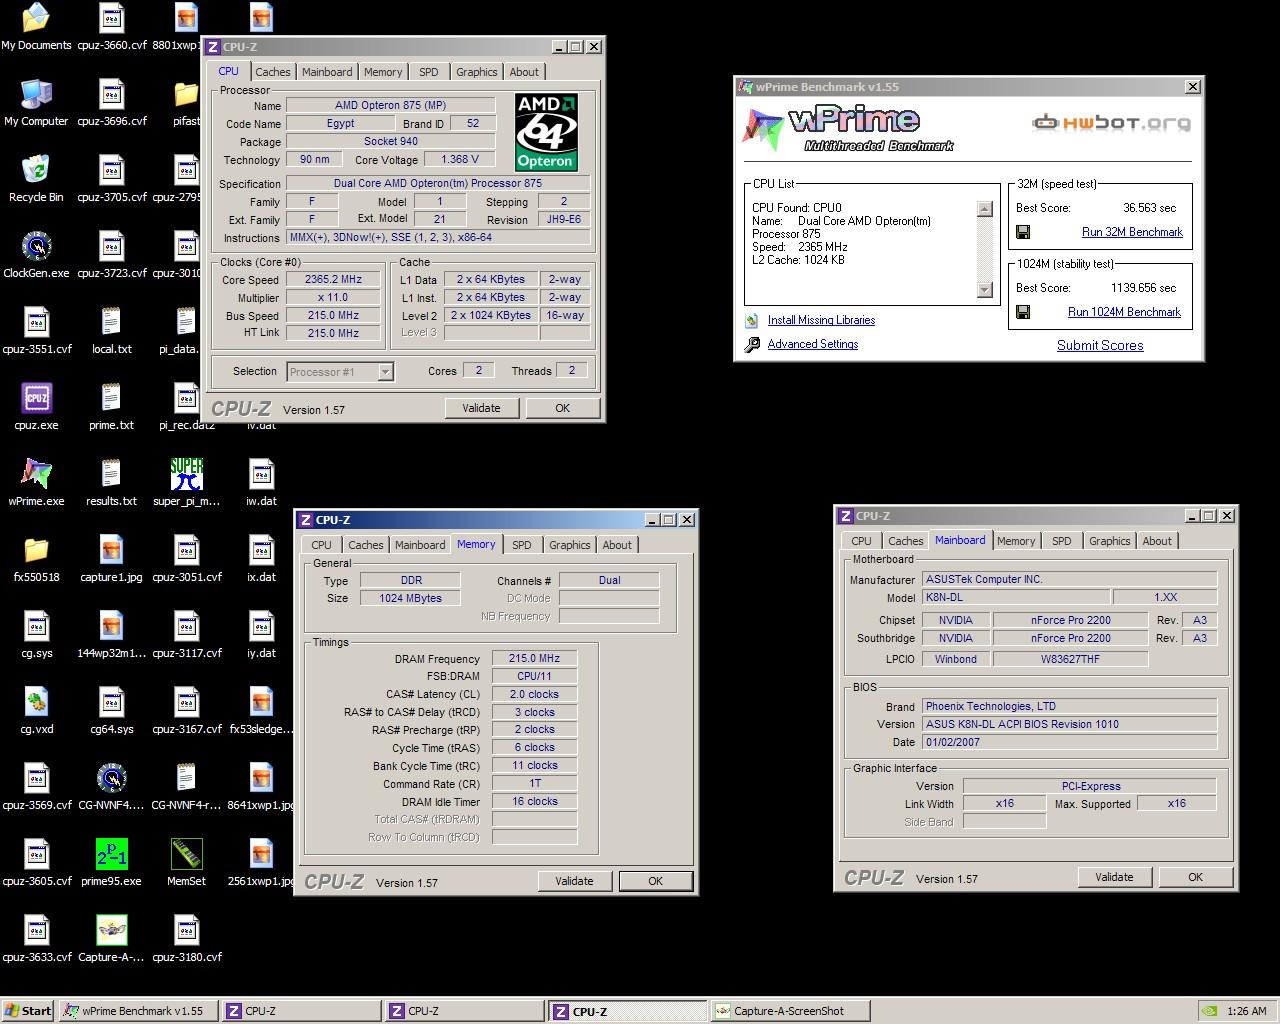
Task: Select the cg.sys file icon
Action: (x=36, y=634)
